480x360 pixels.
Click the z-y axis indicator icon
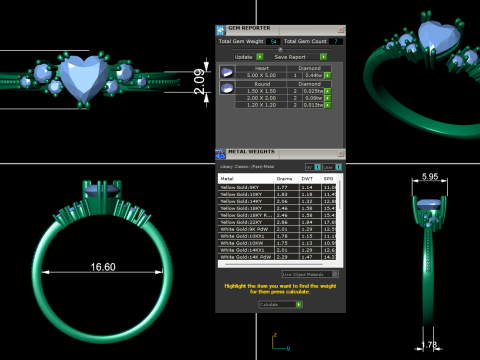(x=281, y=342)
